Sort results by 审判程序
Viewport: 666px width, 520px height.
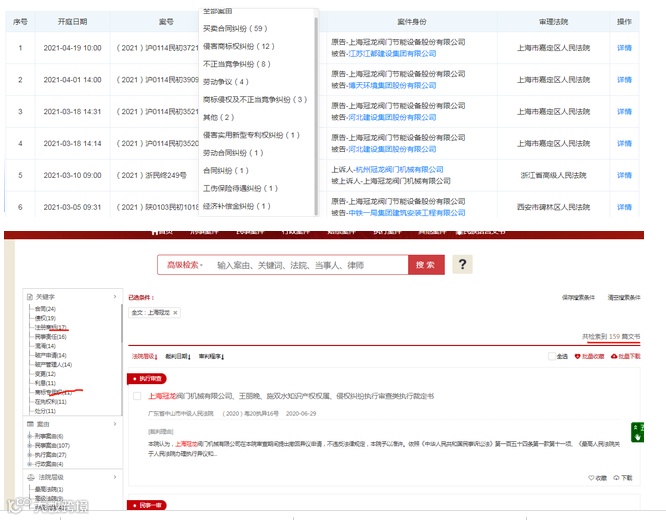pos(212,356)
